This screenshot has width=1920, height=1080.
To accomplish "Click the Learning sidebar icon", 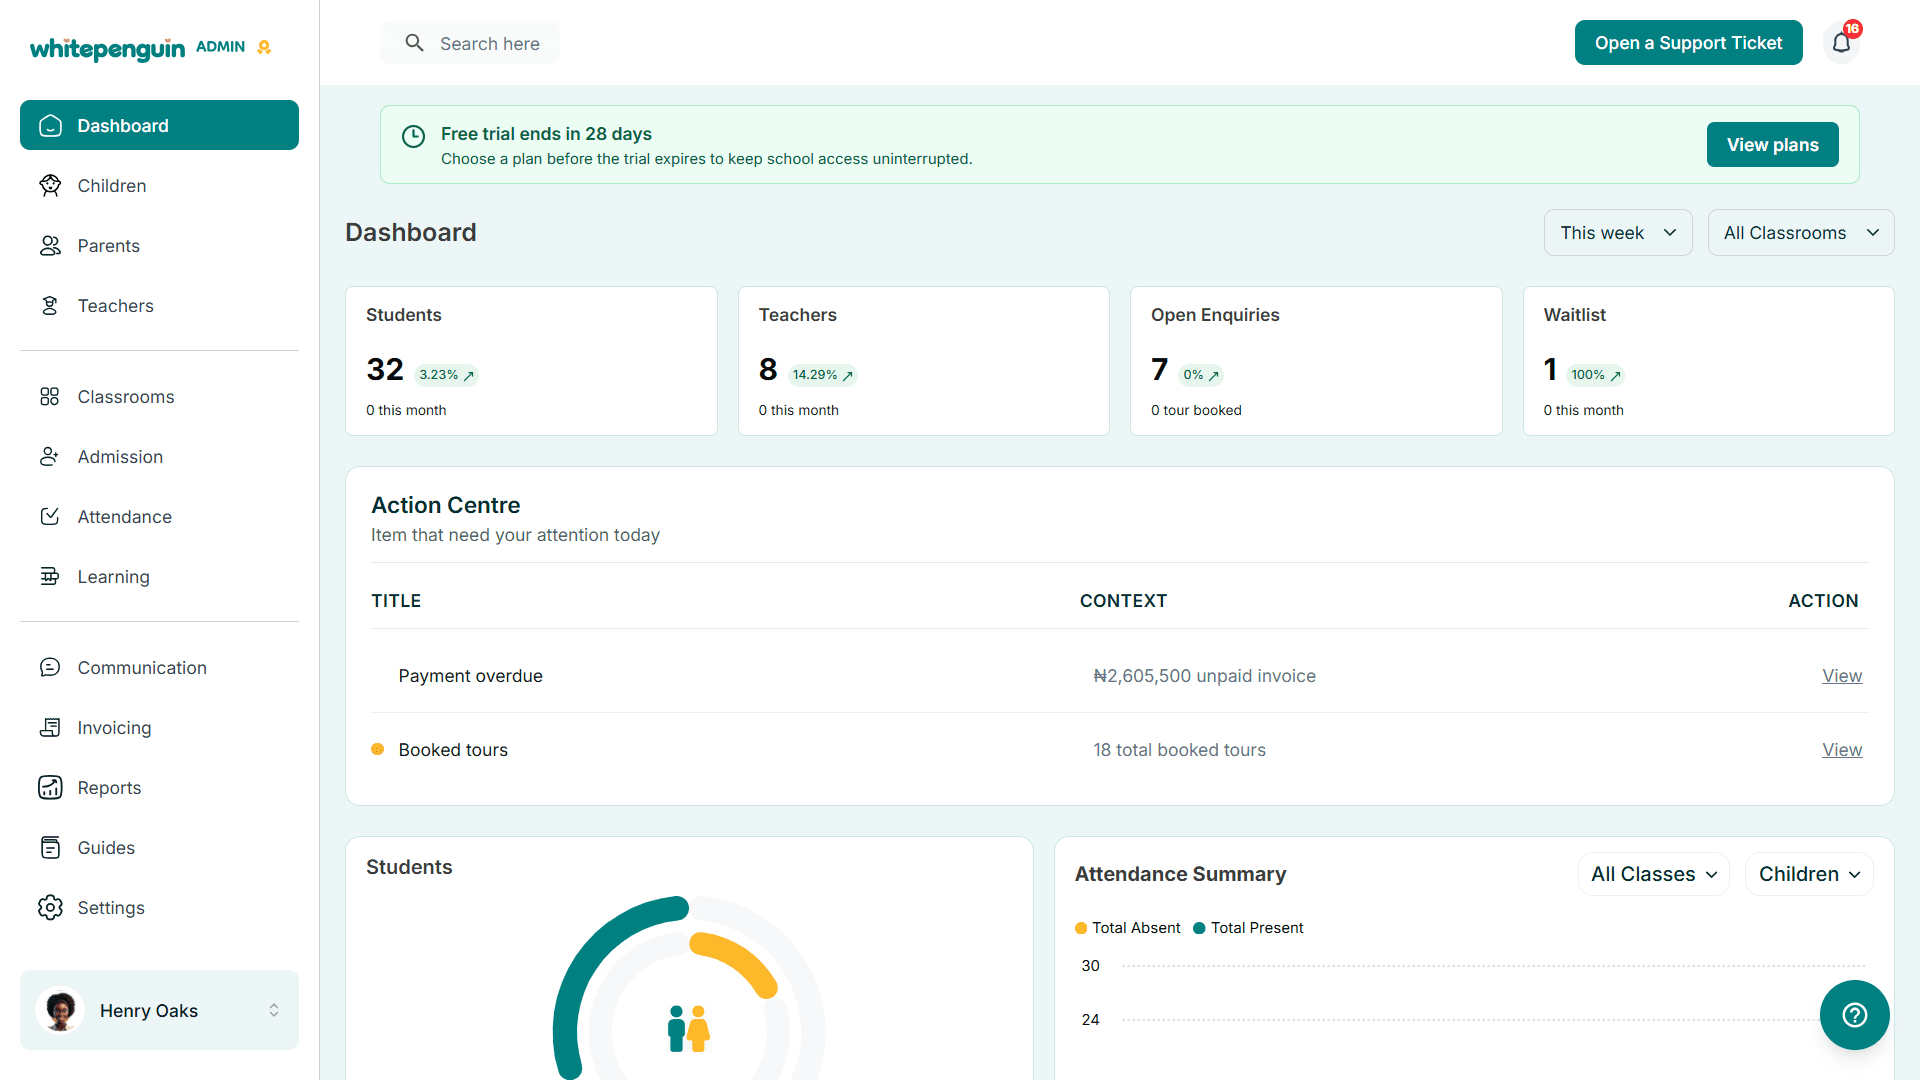I will pos(50,576).
